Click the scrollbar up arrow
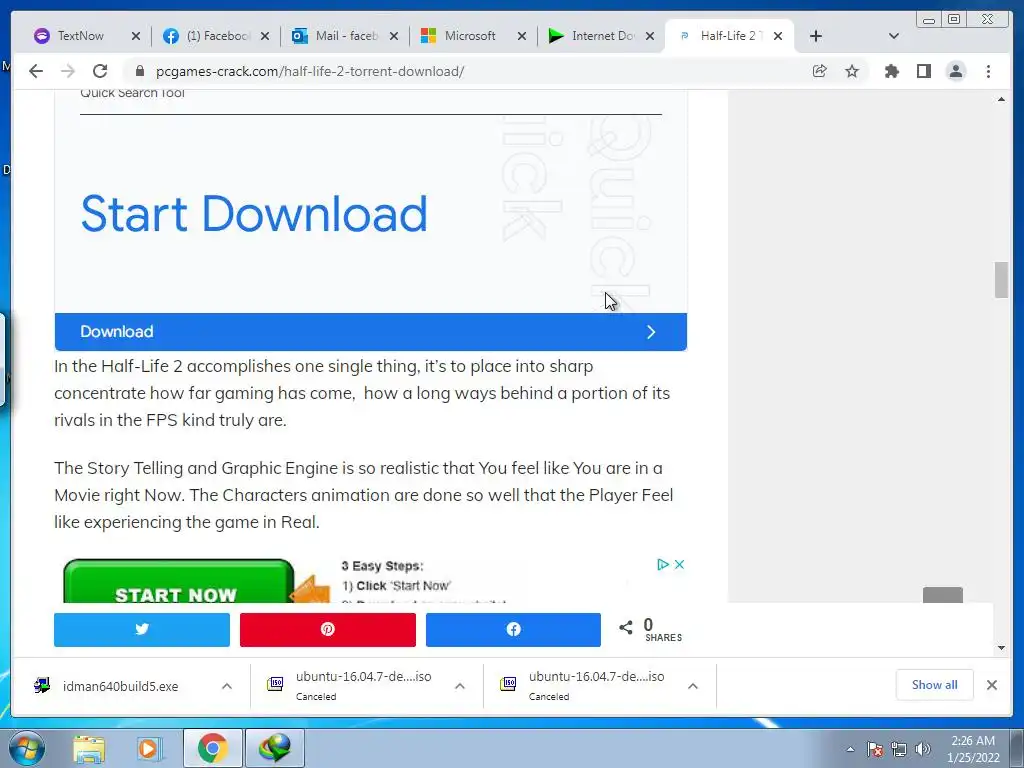This screenshot has width=1024, height=768. 1001,99
